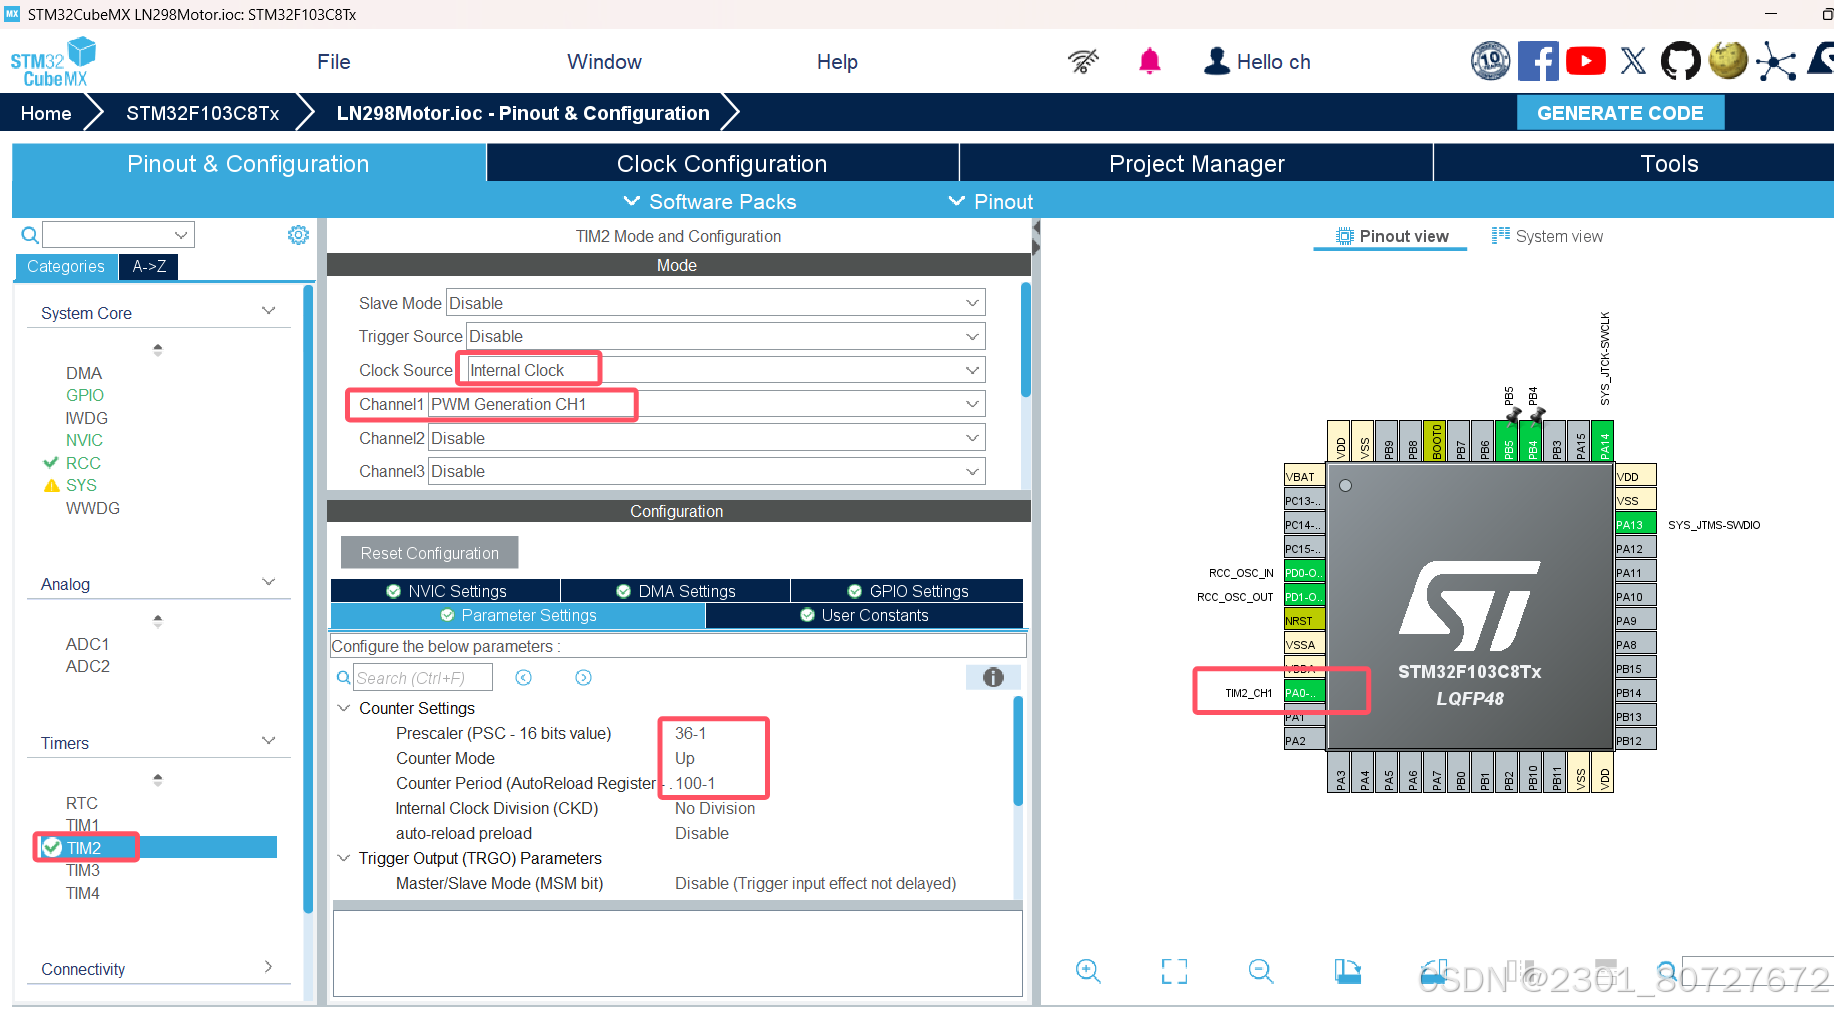This screenshot has width=1834, height=1012.
Task: Open Channel3 dropdown
Action: [x=706, y=471]
